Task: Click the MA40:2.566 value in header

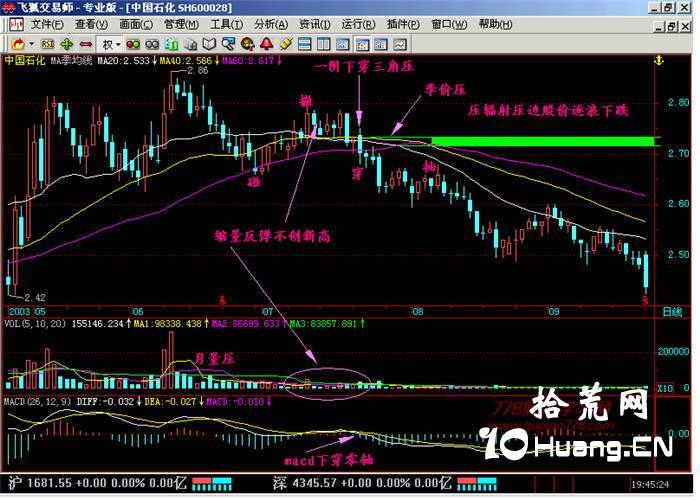Action: 186,60
